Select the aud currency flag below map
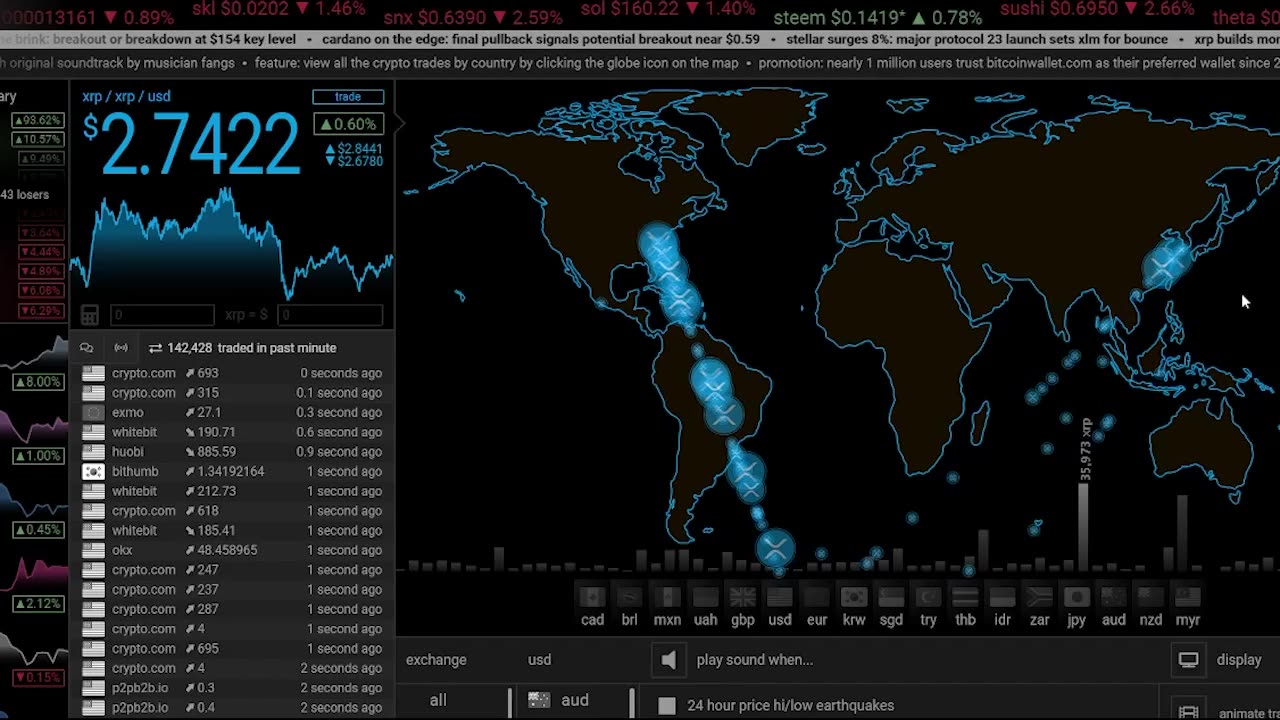The image size is (1280, 720). [x=1113, y=597]
